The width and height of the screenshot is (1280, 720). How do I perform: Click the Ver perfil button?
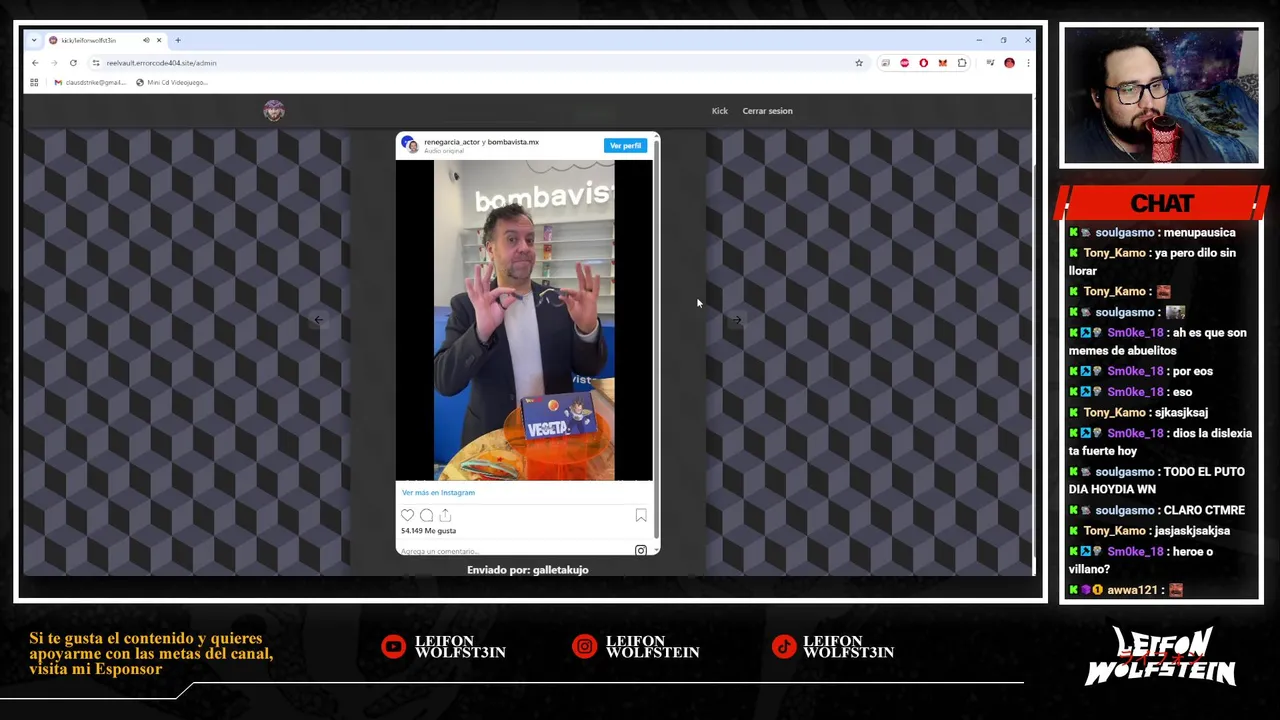(x=625, y=146)
